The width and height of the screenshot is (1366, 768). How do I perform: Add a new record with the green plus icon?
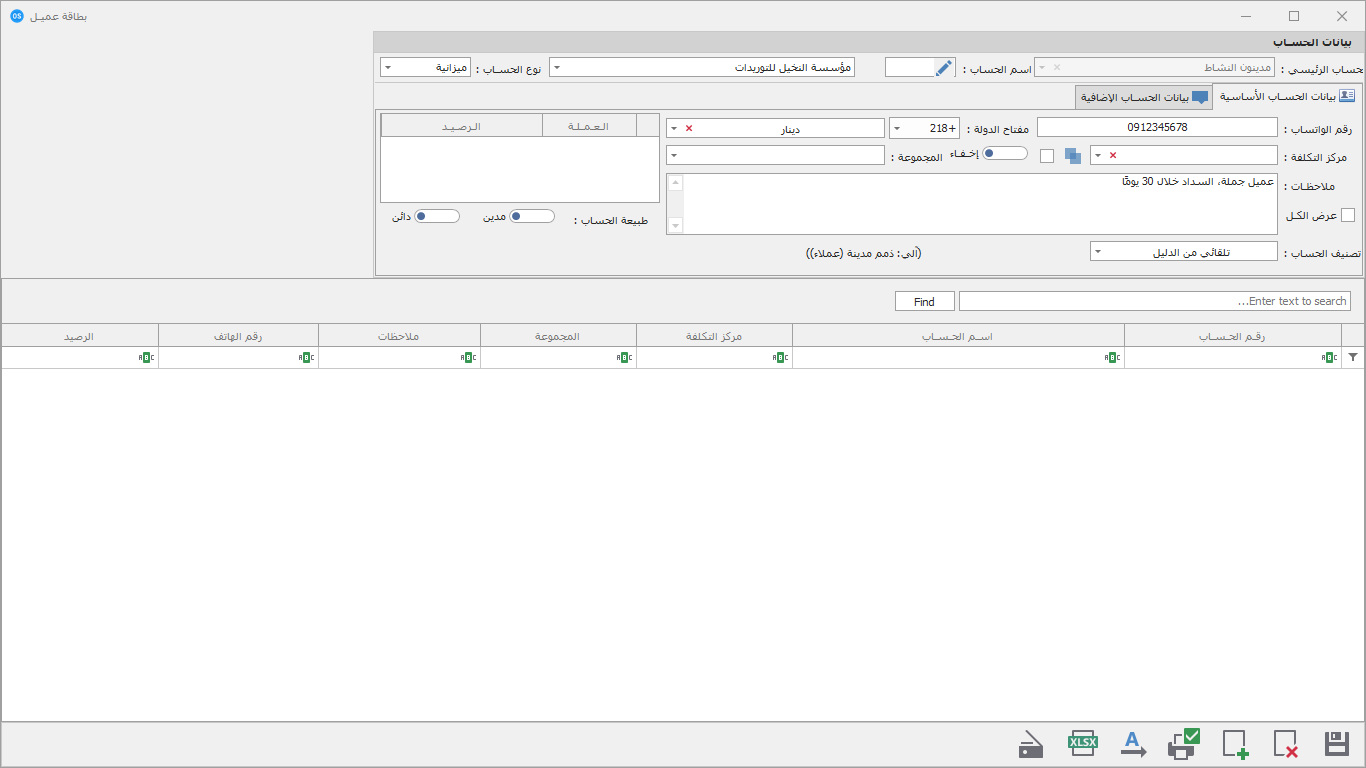(x=1235, y=744)
